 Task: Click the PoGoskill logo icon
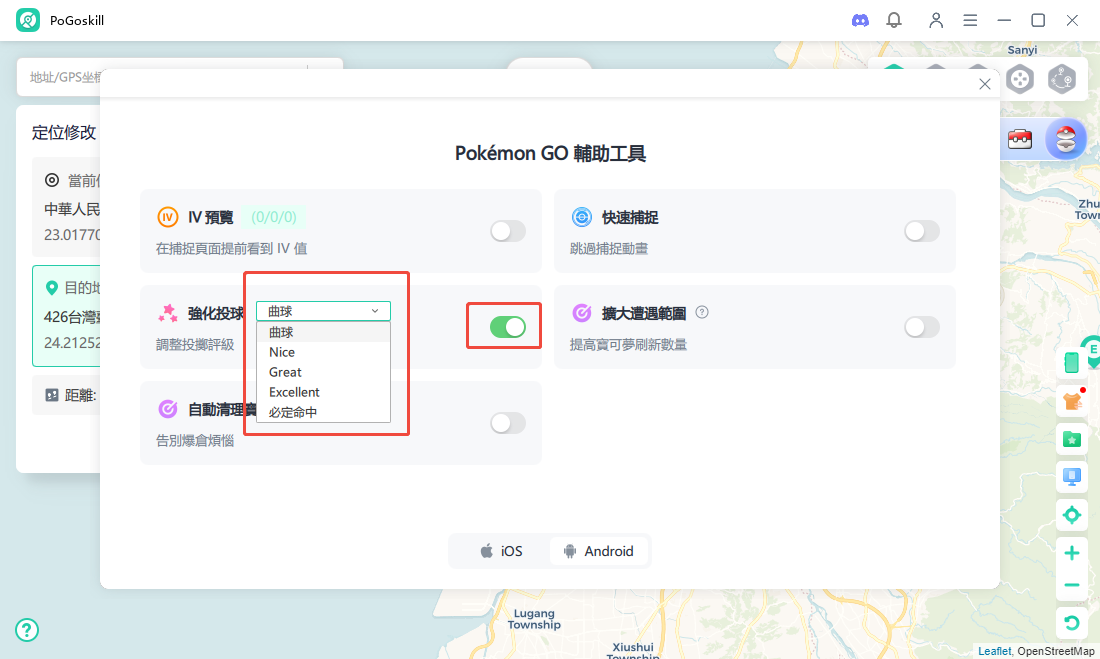28,20
